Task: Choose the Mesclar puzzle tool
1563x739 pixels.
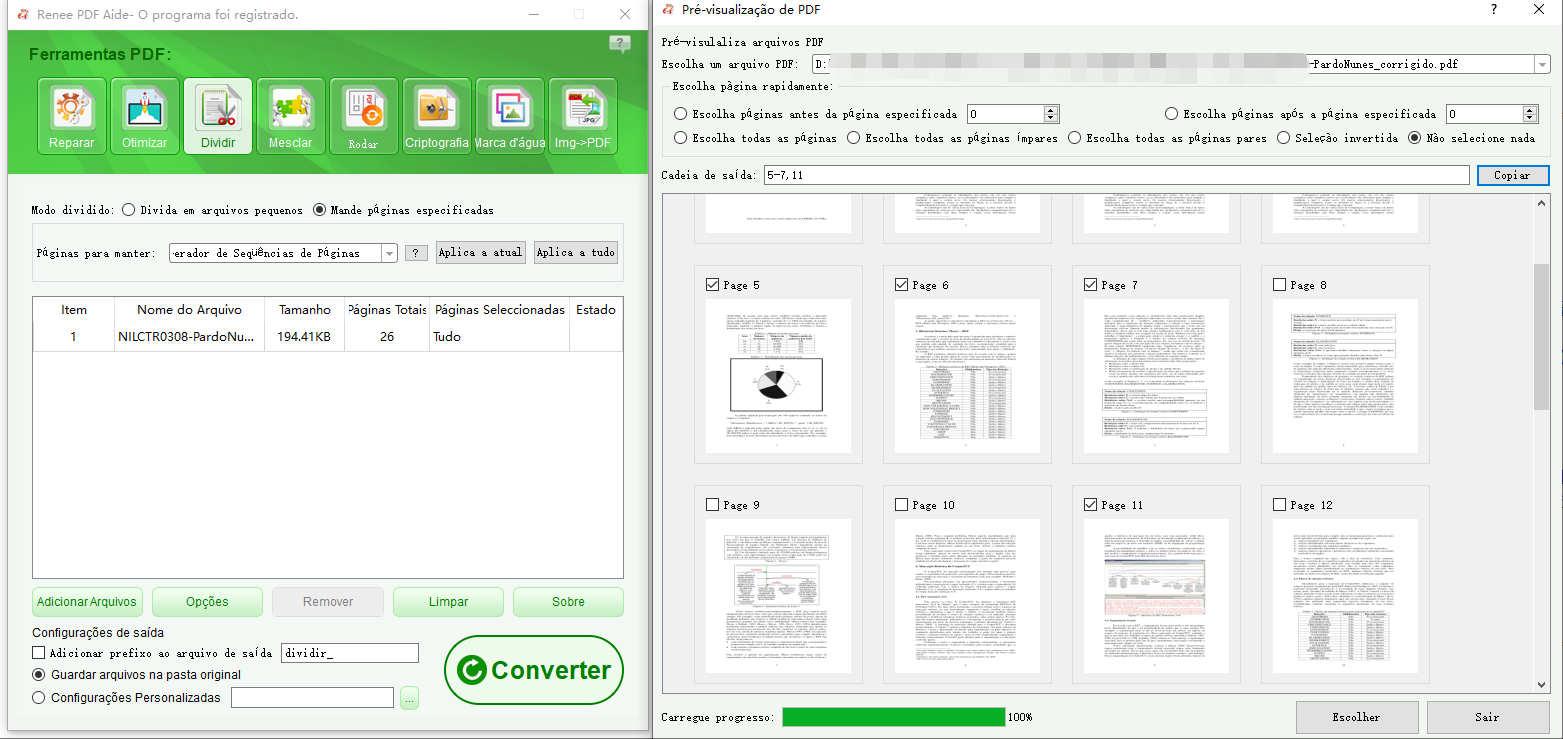Action: tap(291, 116)
